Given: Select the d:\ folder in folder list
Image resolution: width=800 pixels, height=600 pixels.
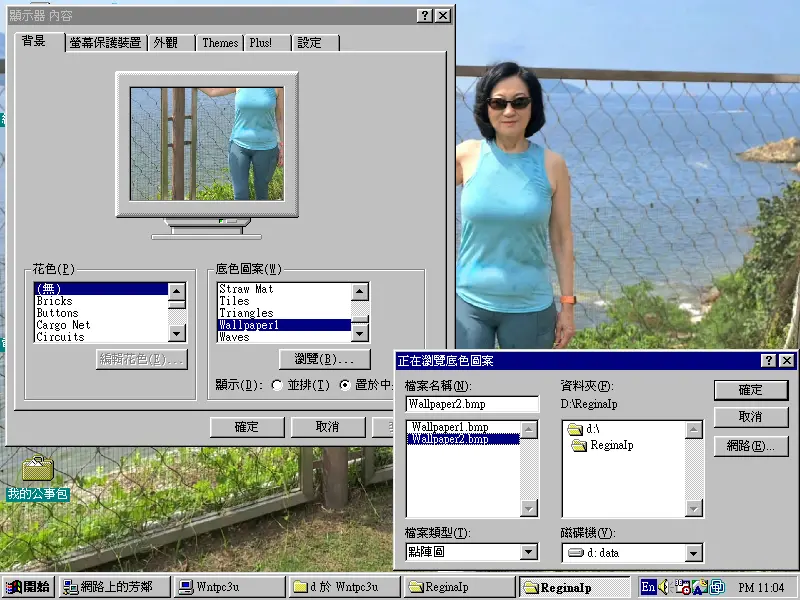Looking at the screenshot, I should (584, 429).
